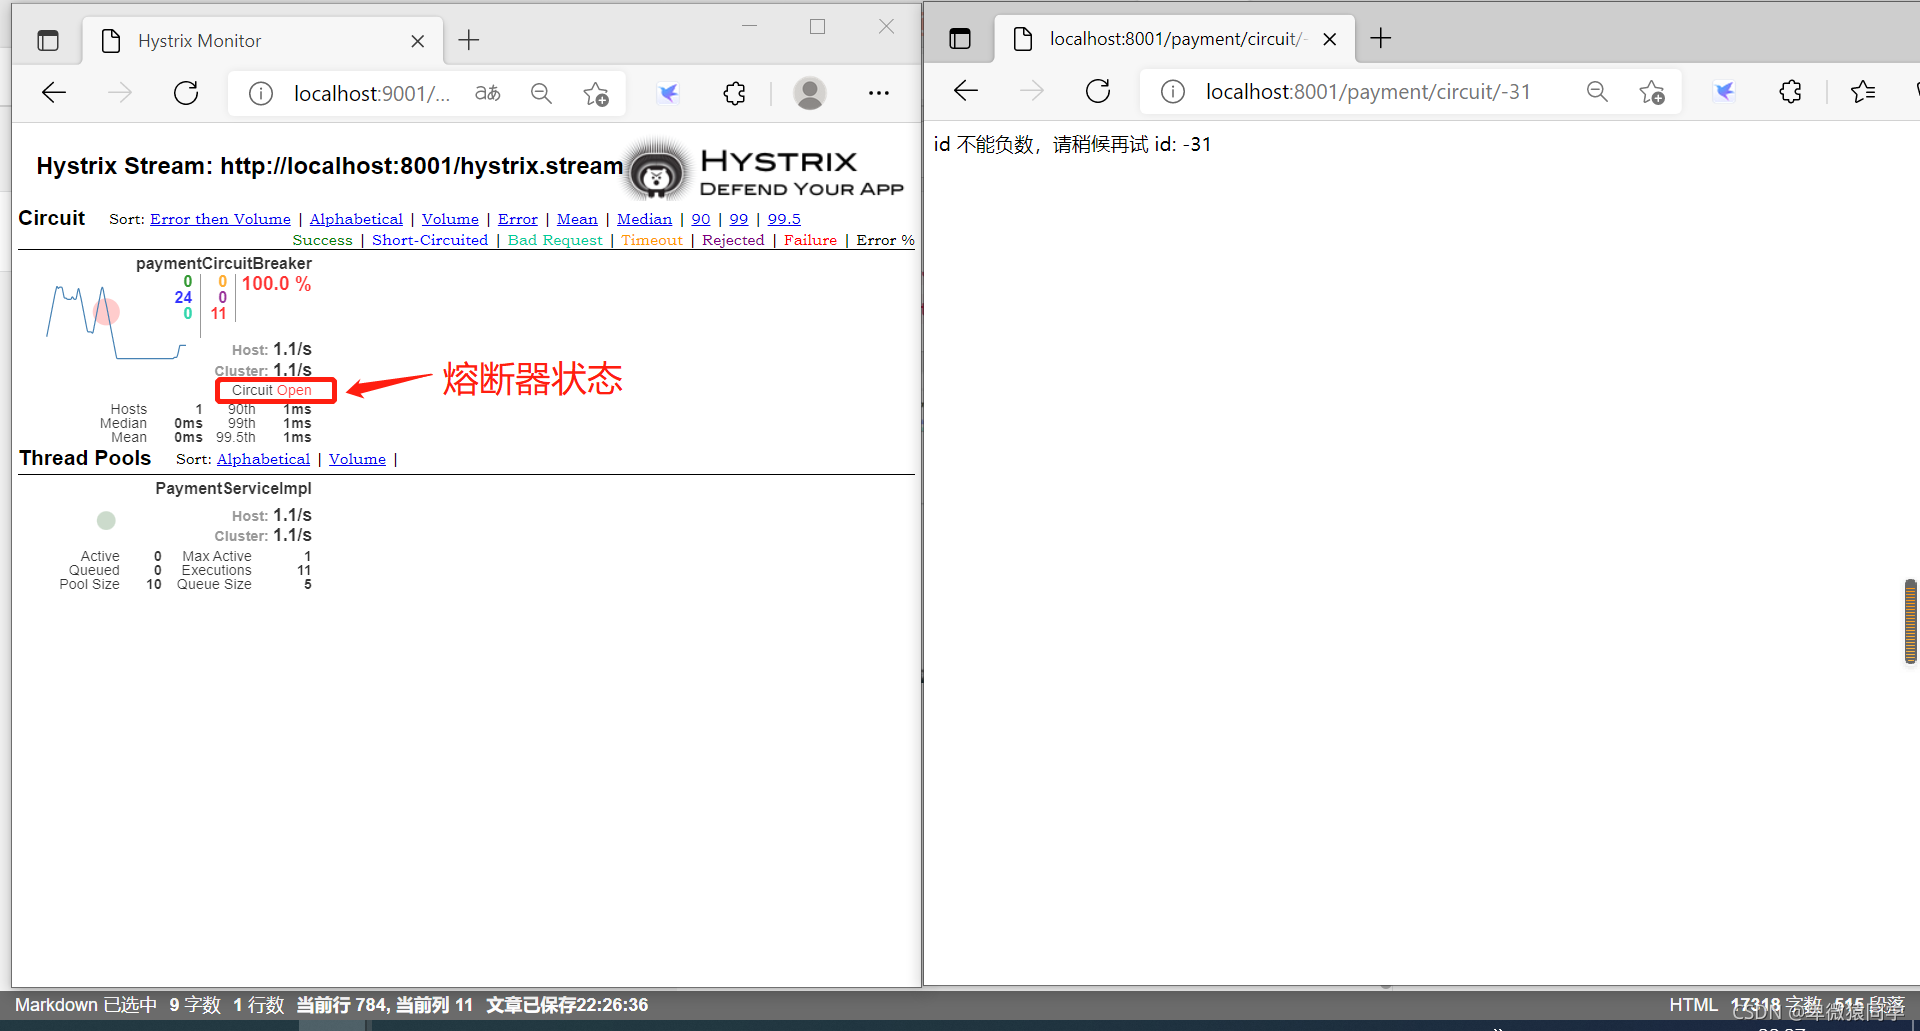Click translate icon in Hystrix Monitor address bar
Viewport: 1920px width, 1031px height.
click(x=488, y=93)
